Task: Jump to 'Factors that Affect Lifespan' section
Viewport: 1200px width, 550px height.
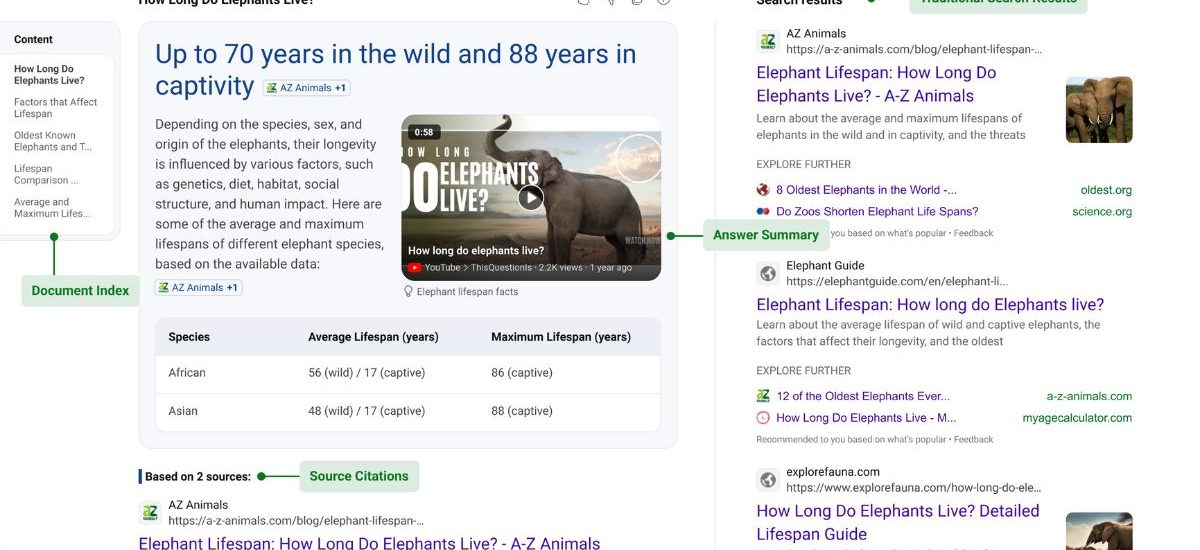Action: click(x=56, y=108)
